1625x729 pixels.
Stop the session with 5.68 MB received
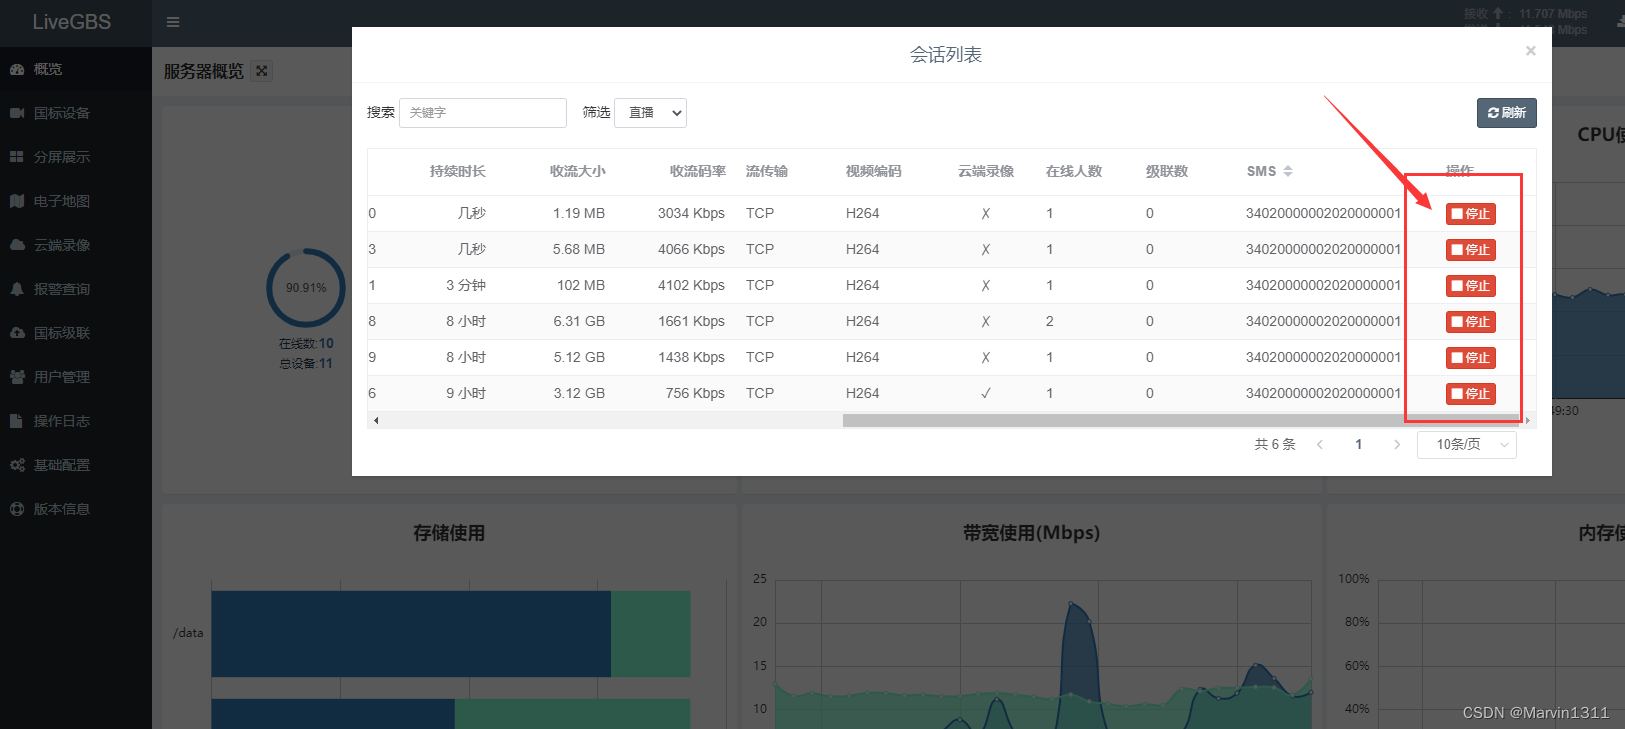1470,250
